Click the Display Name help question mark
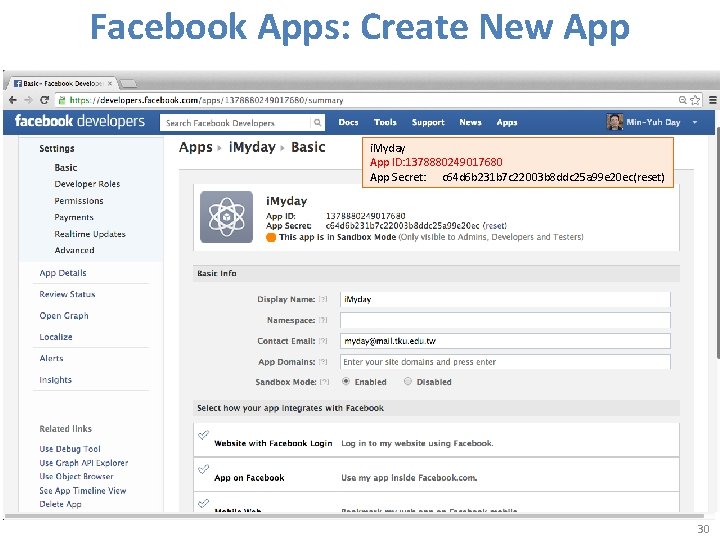Image resolution: width=720 pixels, height=540 pixels. tap(323, 299)
